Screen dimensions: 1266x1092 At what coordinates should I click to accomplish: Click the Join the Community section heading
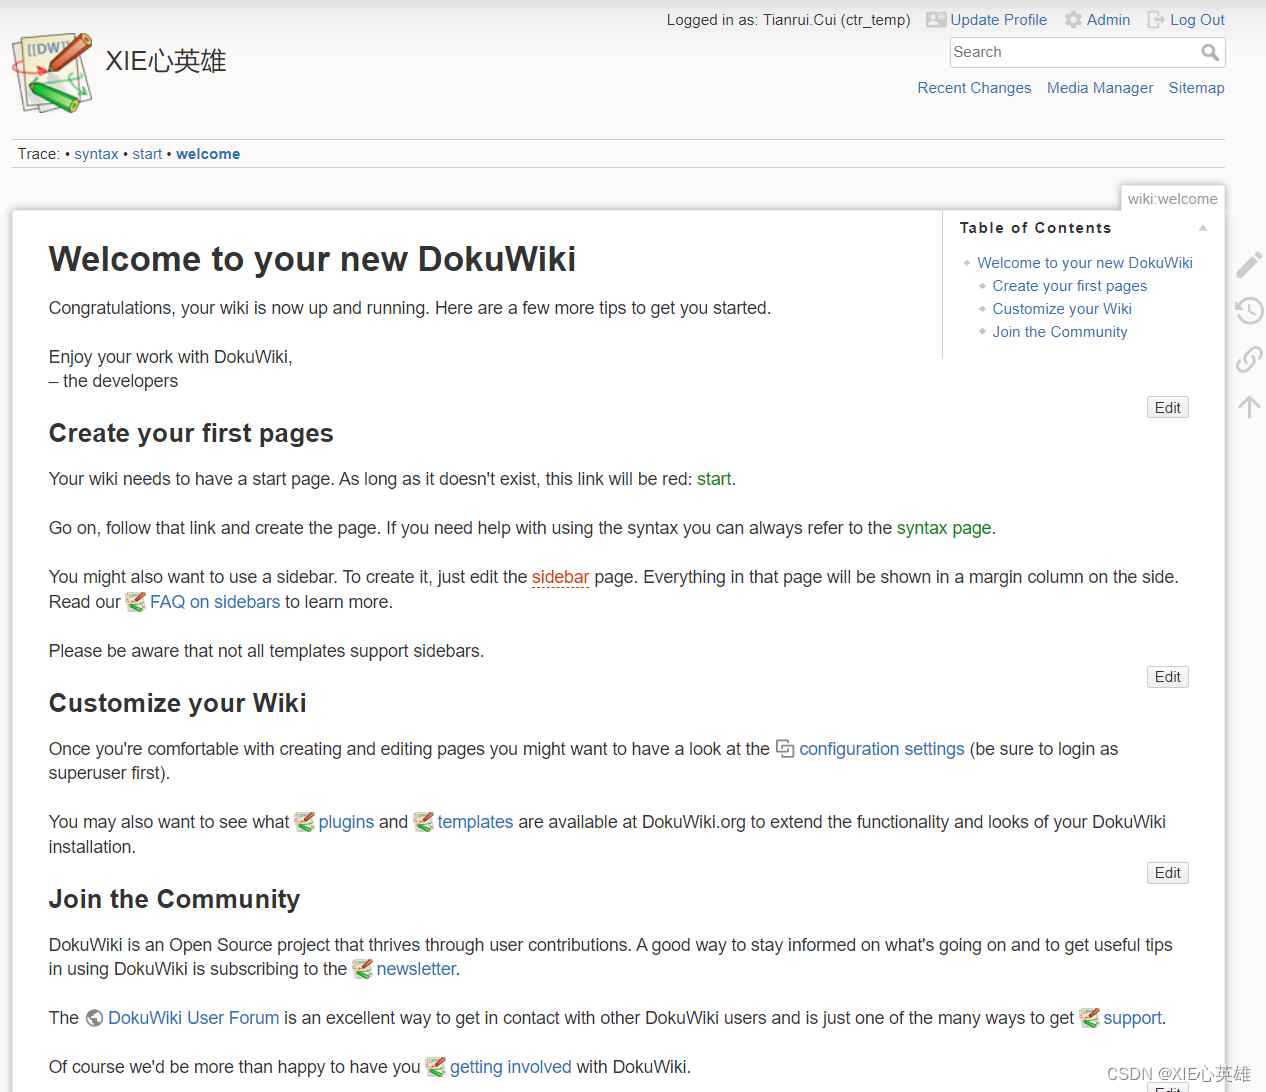pyautogui.click(x=174, y=899)
